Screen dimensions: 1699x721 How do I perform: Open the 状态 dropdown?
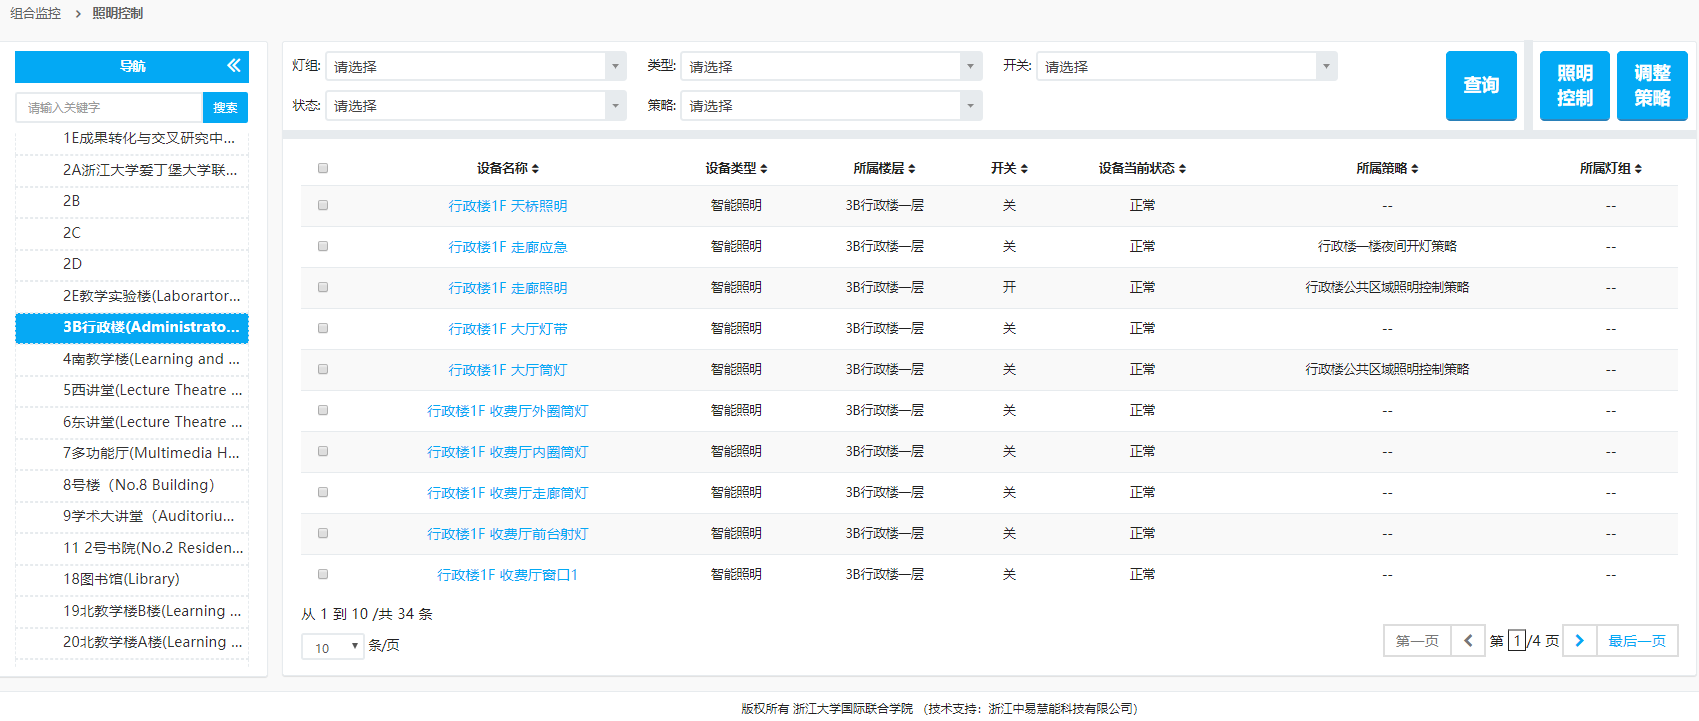(476, 105)
